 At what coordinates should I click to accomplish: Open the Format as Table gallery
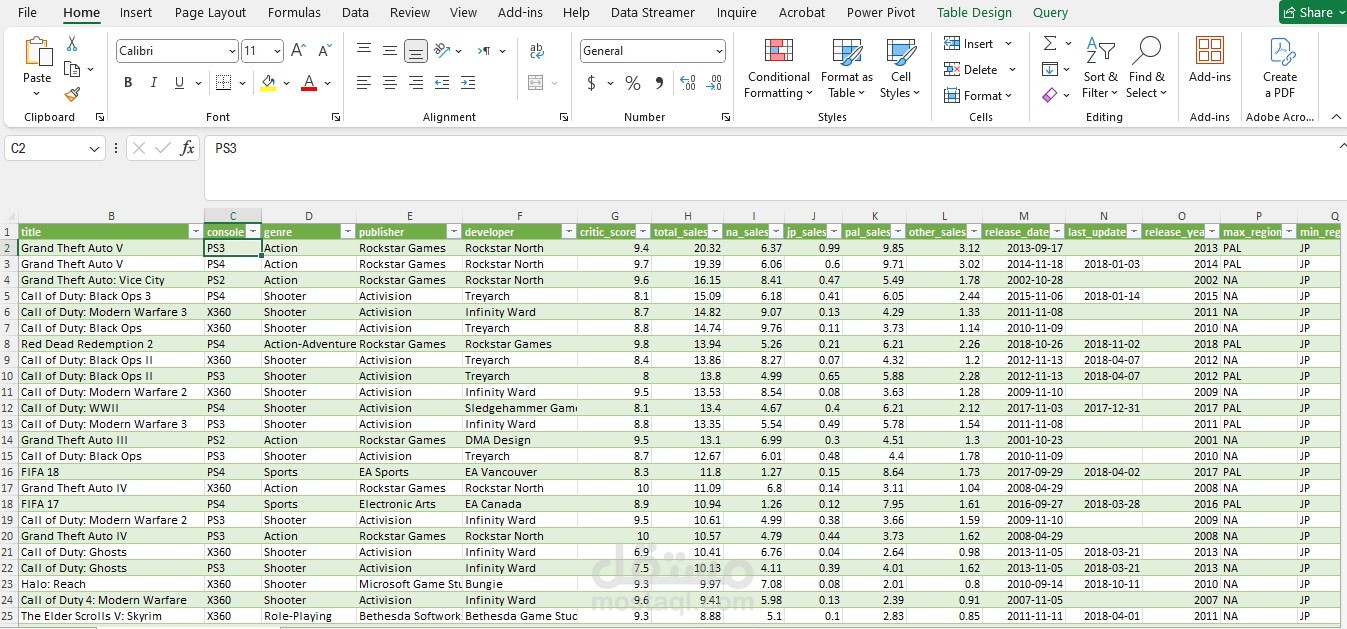(x=847, y=68)
